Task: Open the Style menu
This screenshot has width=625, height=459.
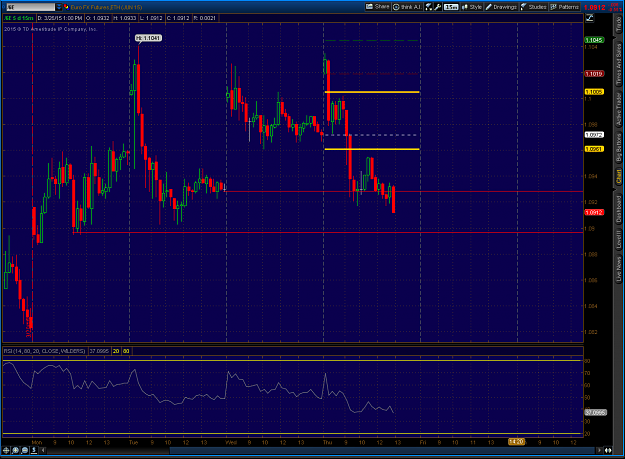Action: click(x=472, y=7)
